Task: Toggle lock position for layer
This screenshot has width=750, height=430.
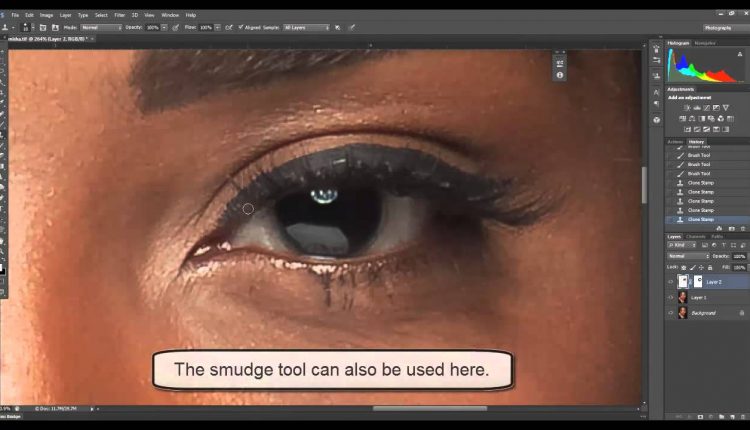Action: (x=702, y=268)
